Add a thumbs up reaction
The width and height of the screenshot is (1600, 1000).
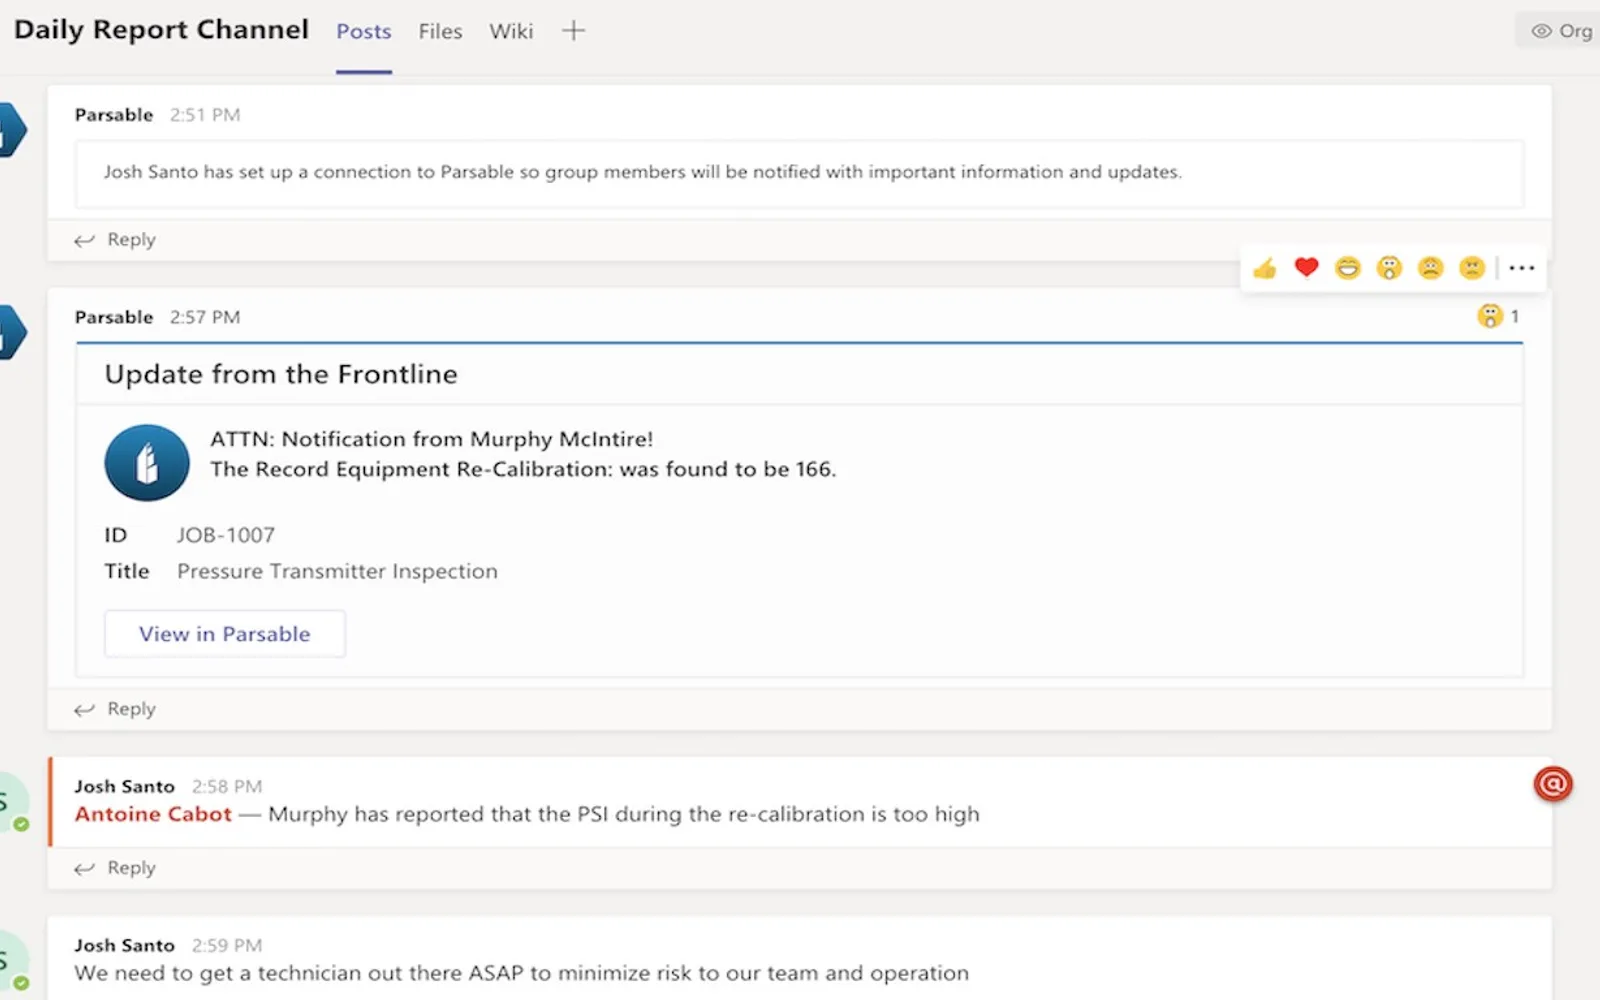click(1265, 268)
